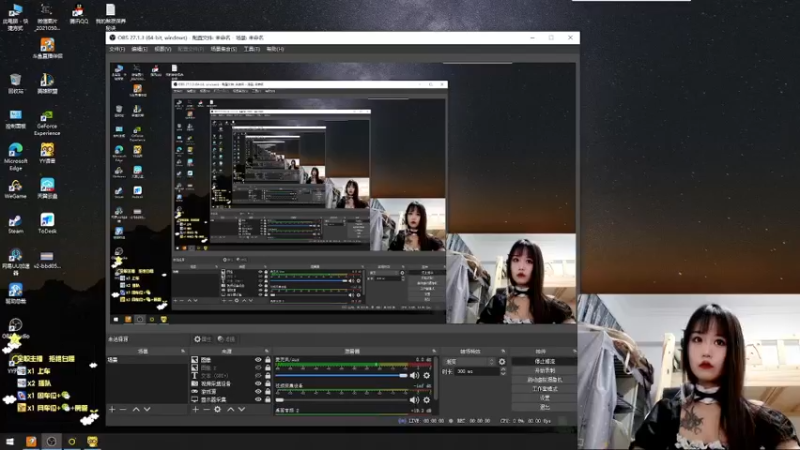Toggle lock on 显示器采集 source
The image size is (800, 450).
click(x=267, y=399)
